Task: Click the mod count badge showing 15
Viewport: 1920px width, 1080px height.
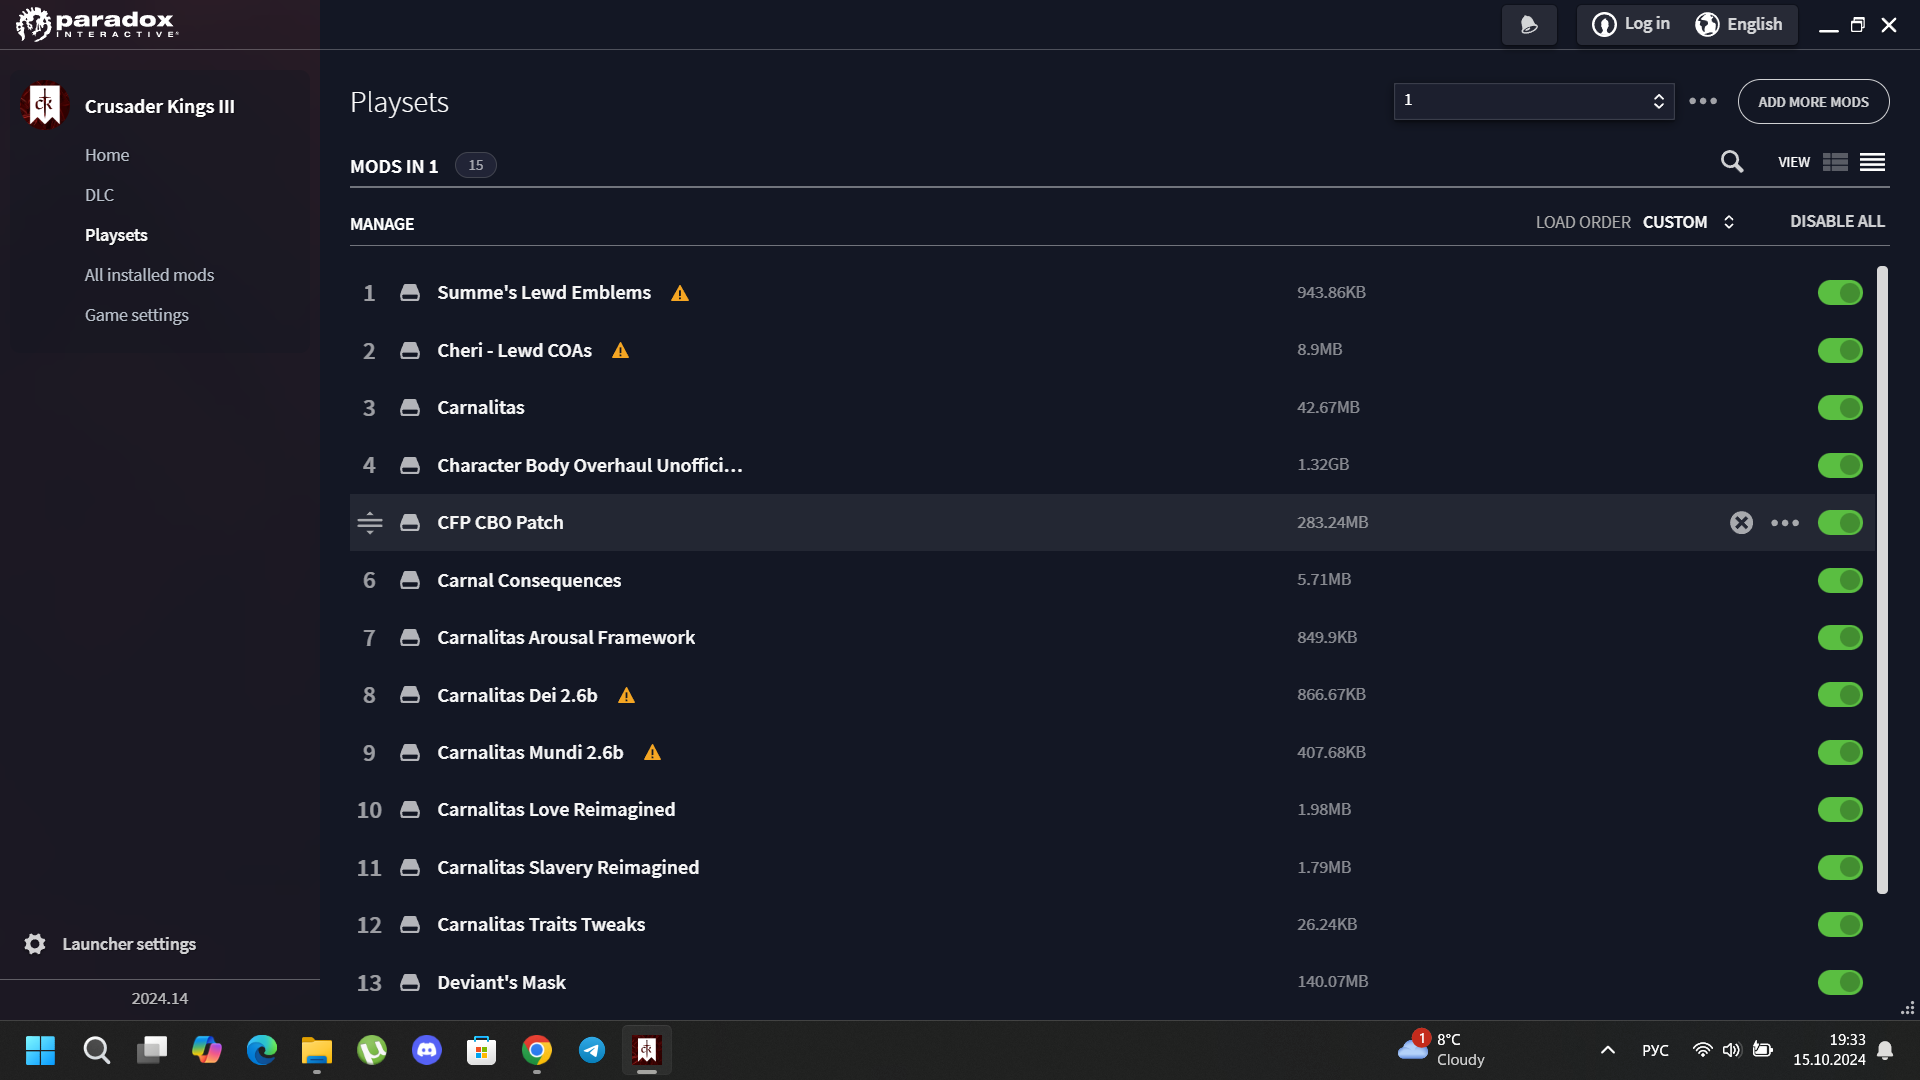Action: pyautogui.click(x=476, y=165)
